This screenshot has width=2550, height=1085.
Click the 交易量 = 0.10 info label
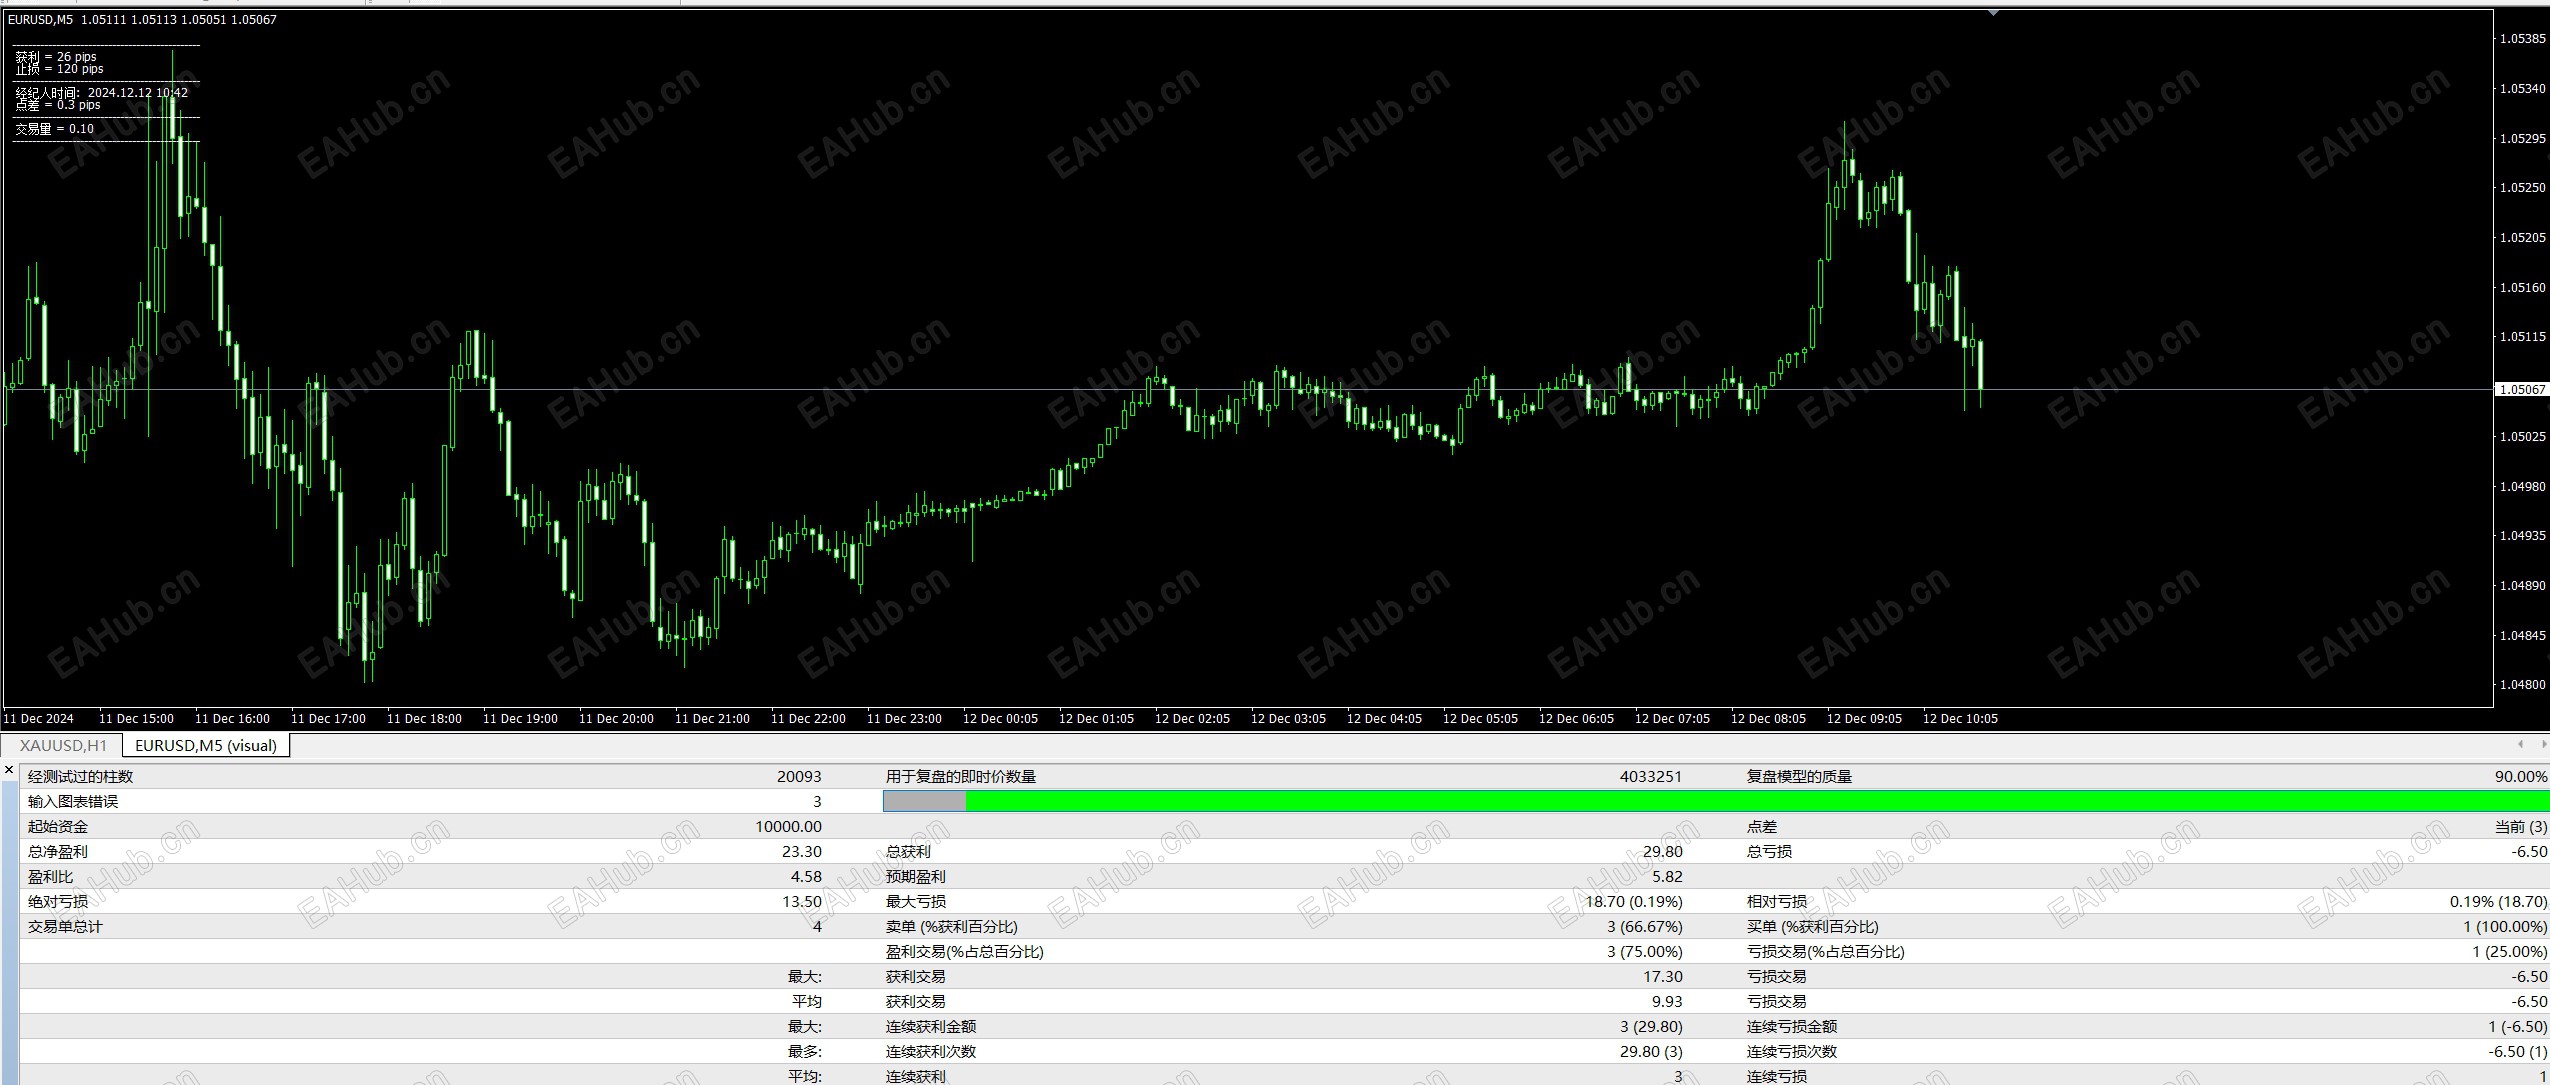coord(54,128)
